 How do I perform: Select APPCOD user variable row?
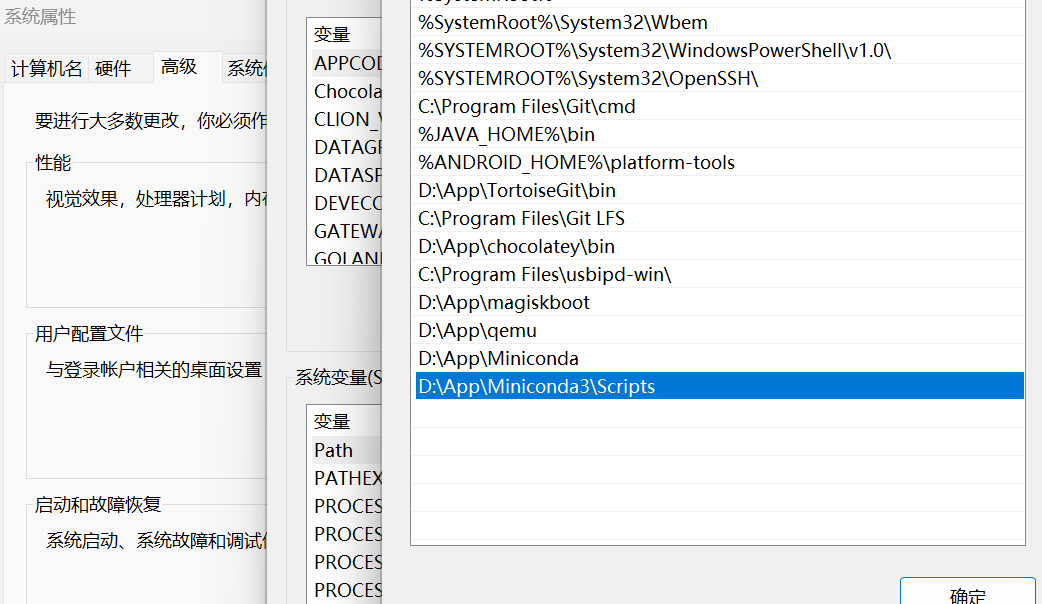point(345,63)
